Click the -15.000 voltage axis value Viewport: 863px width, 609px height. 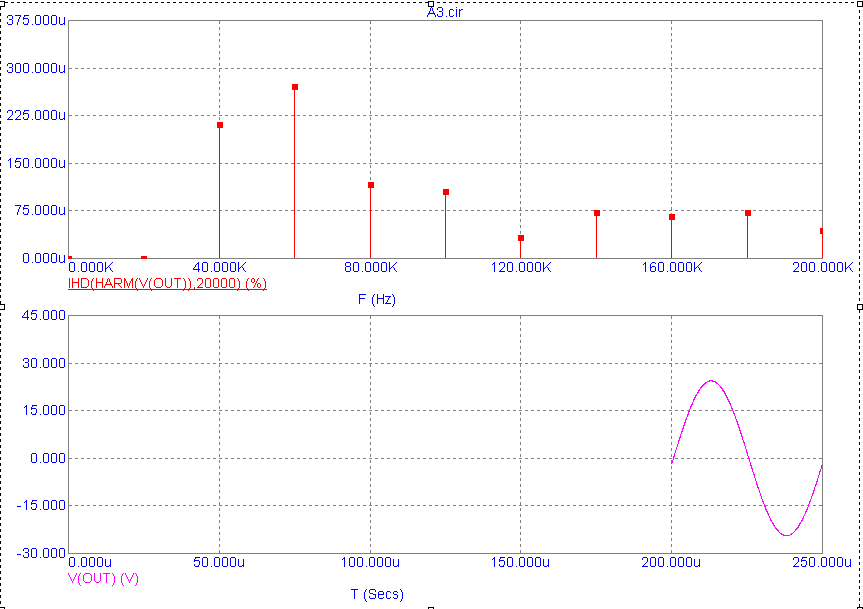click(x=41, y=506)
